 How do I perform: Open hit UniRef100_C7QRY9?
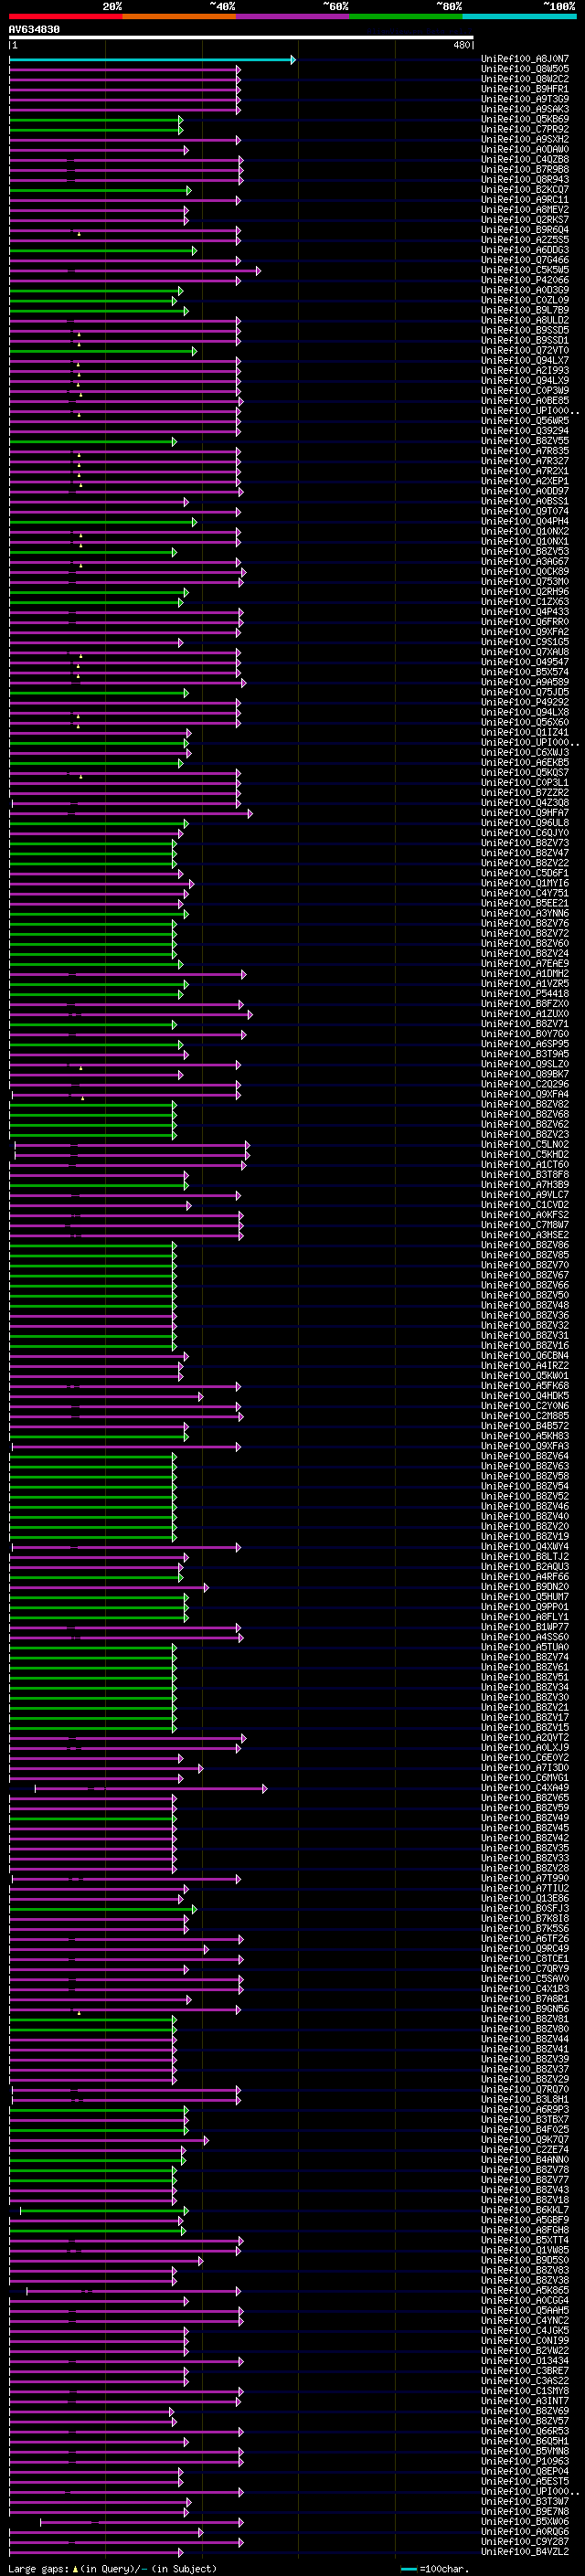(525, 1968)
